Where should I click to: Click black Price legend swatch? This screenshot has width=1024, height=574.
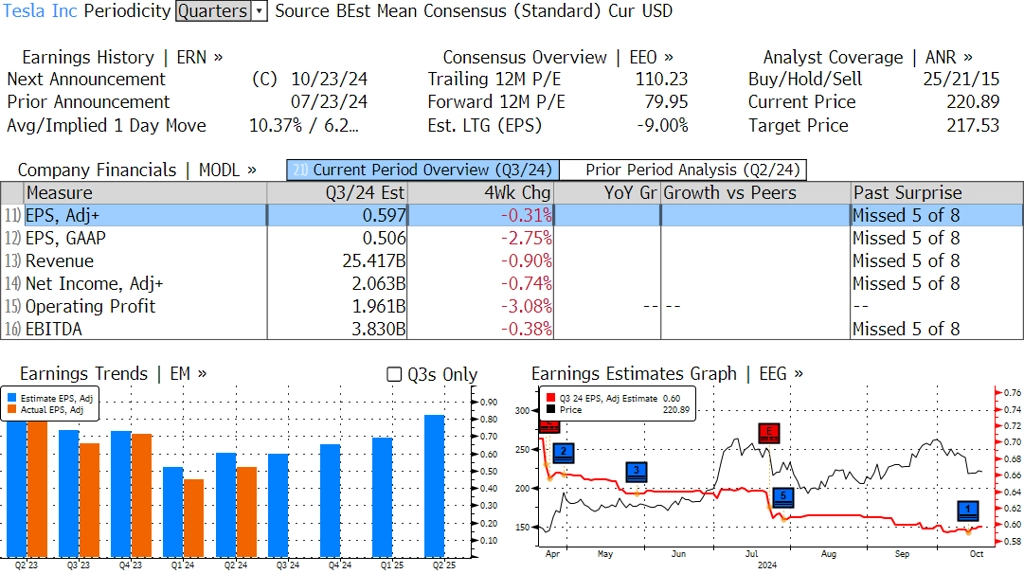[551, 409]
